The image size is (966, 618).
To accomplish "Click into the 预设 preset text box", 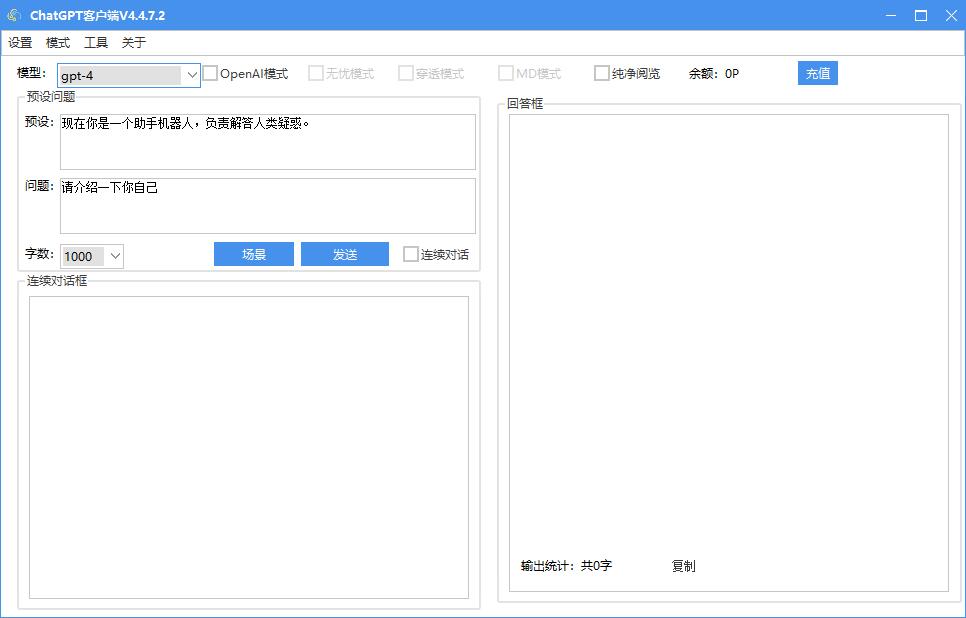I will click(x=267, y=142).
